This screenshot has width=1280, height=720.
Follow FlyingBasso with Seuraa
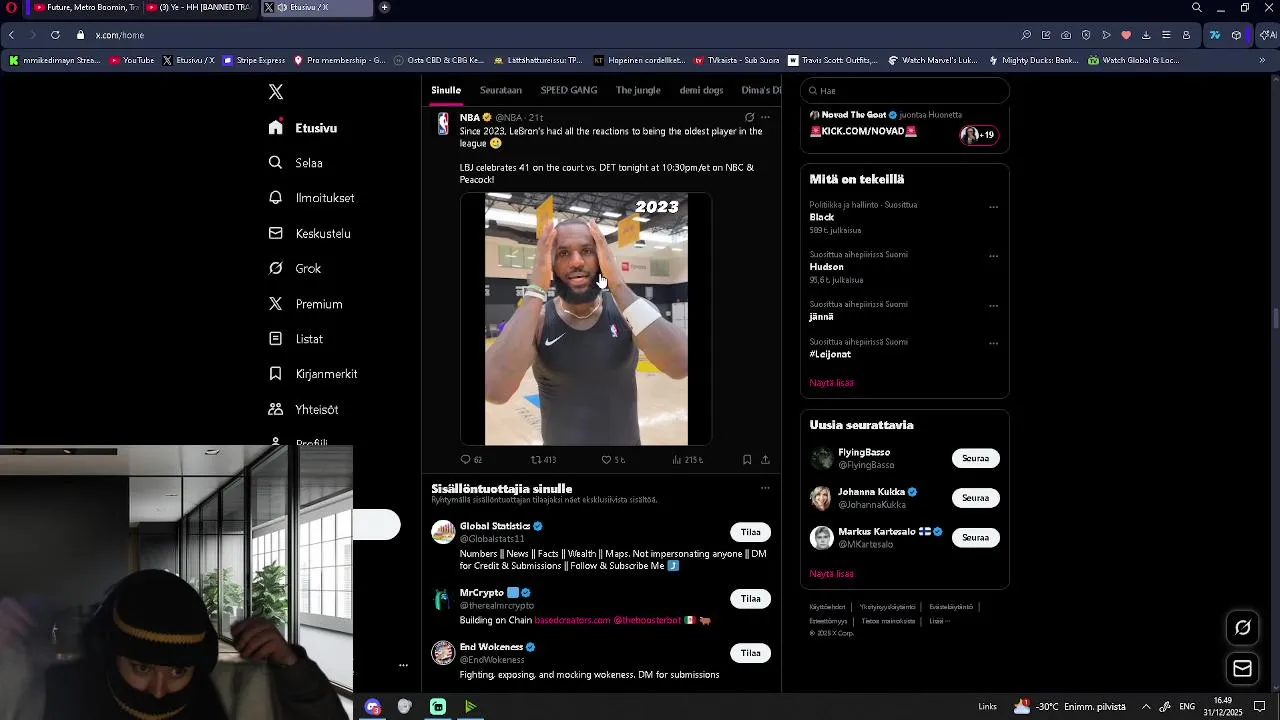975,458
